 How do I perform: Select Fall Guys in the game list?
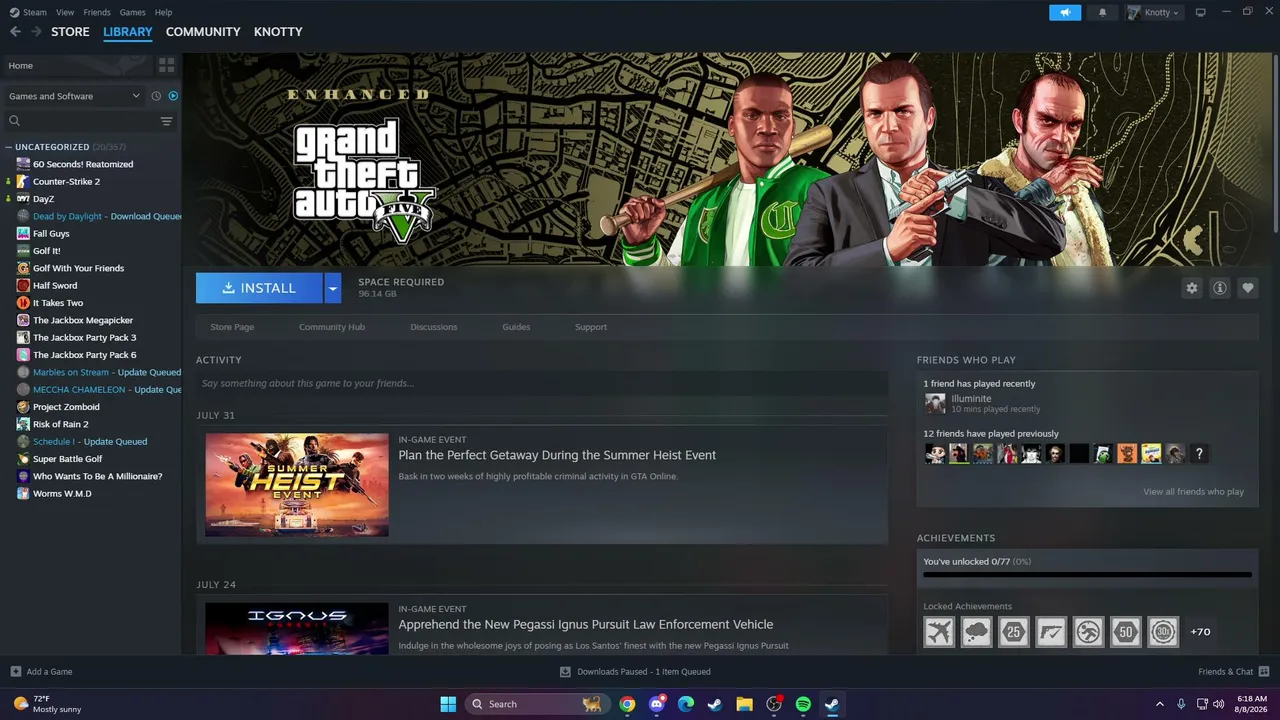click(x=51, y=234)
